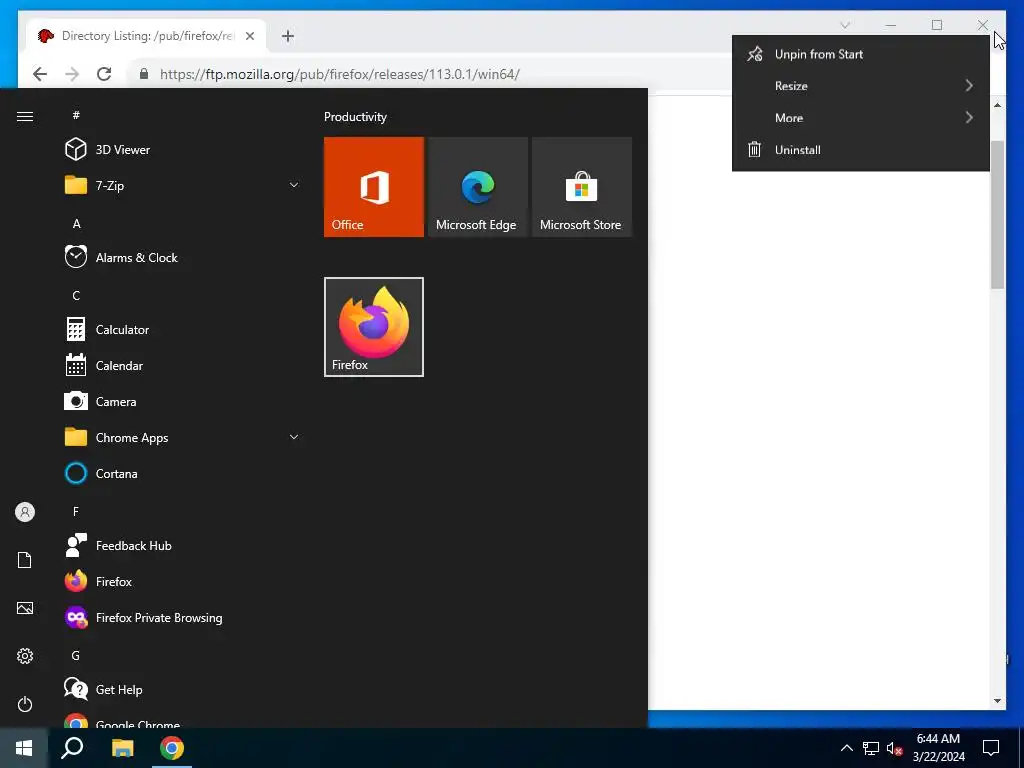
Task: Open a new tab in Chrome
Action: 288,36
